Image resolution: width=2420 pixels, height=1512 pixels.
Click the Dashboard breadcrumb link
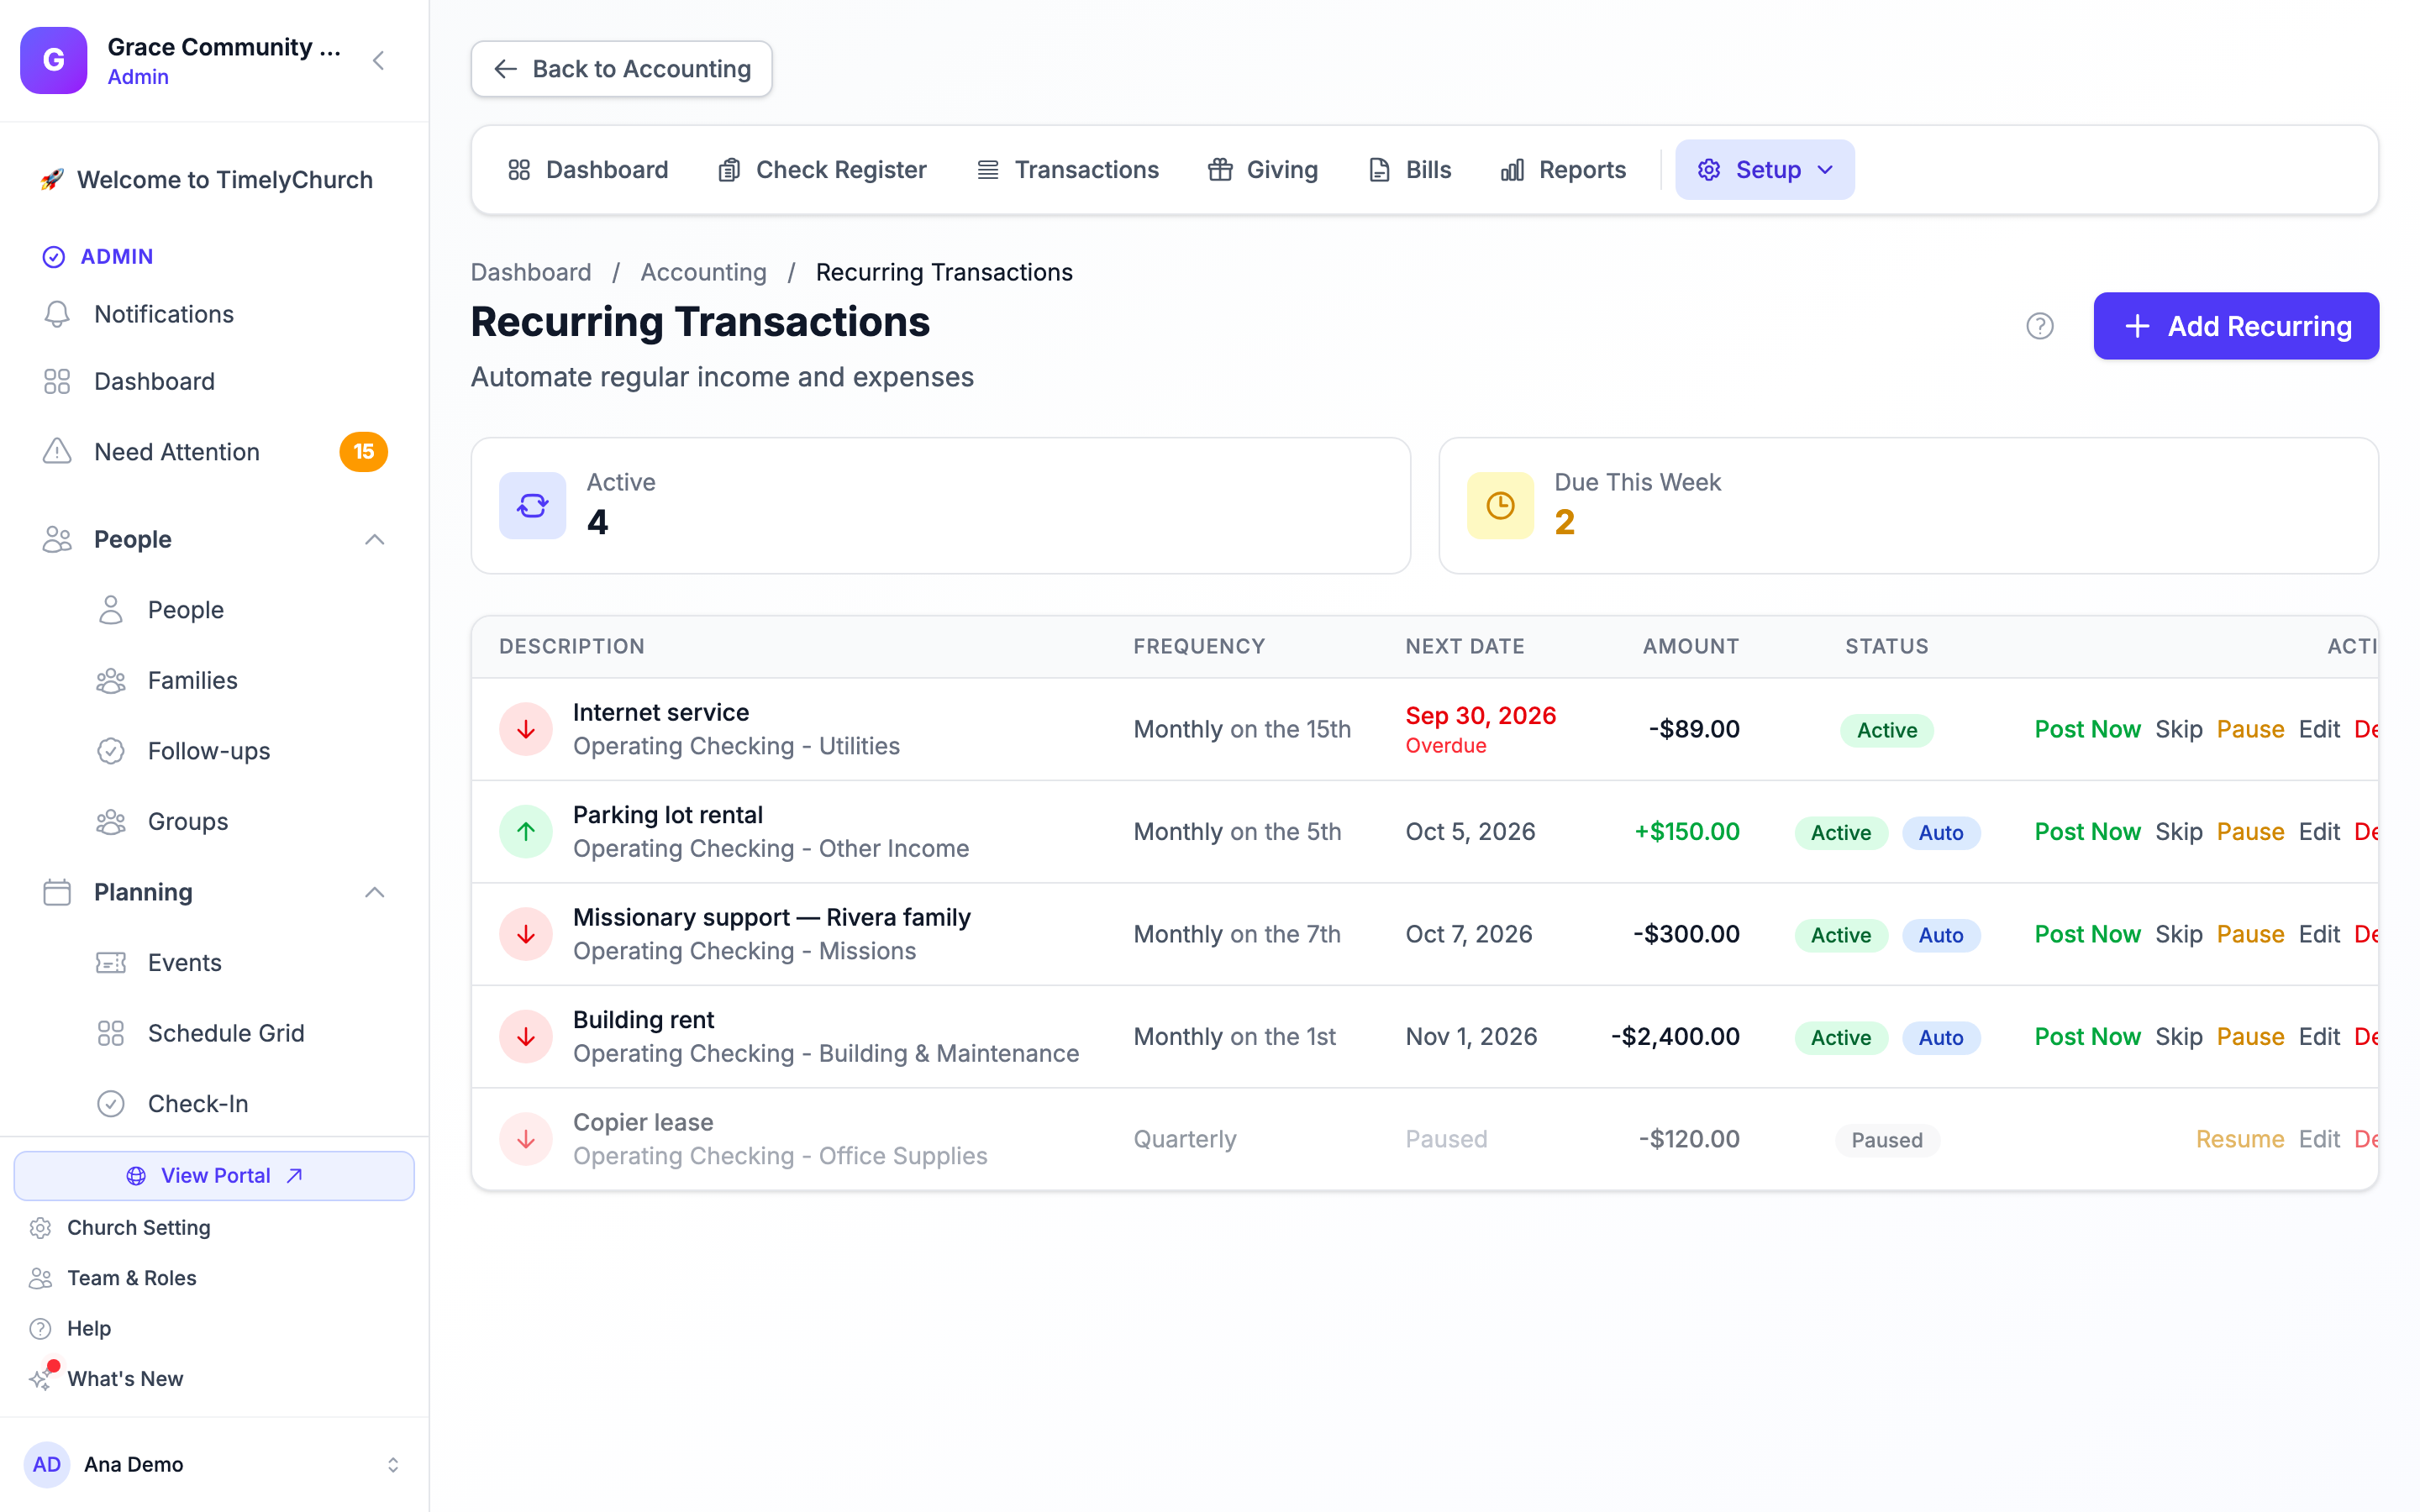531,272
